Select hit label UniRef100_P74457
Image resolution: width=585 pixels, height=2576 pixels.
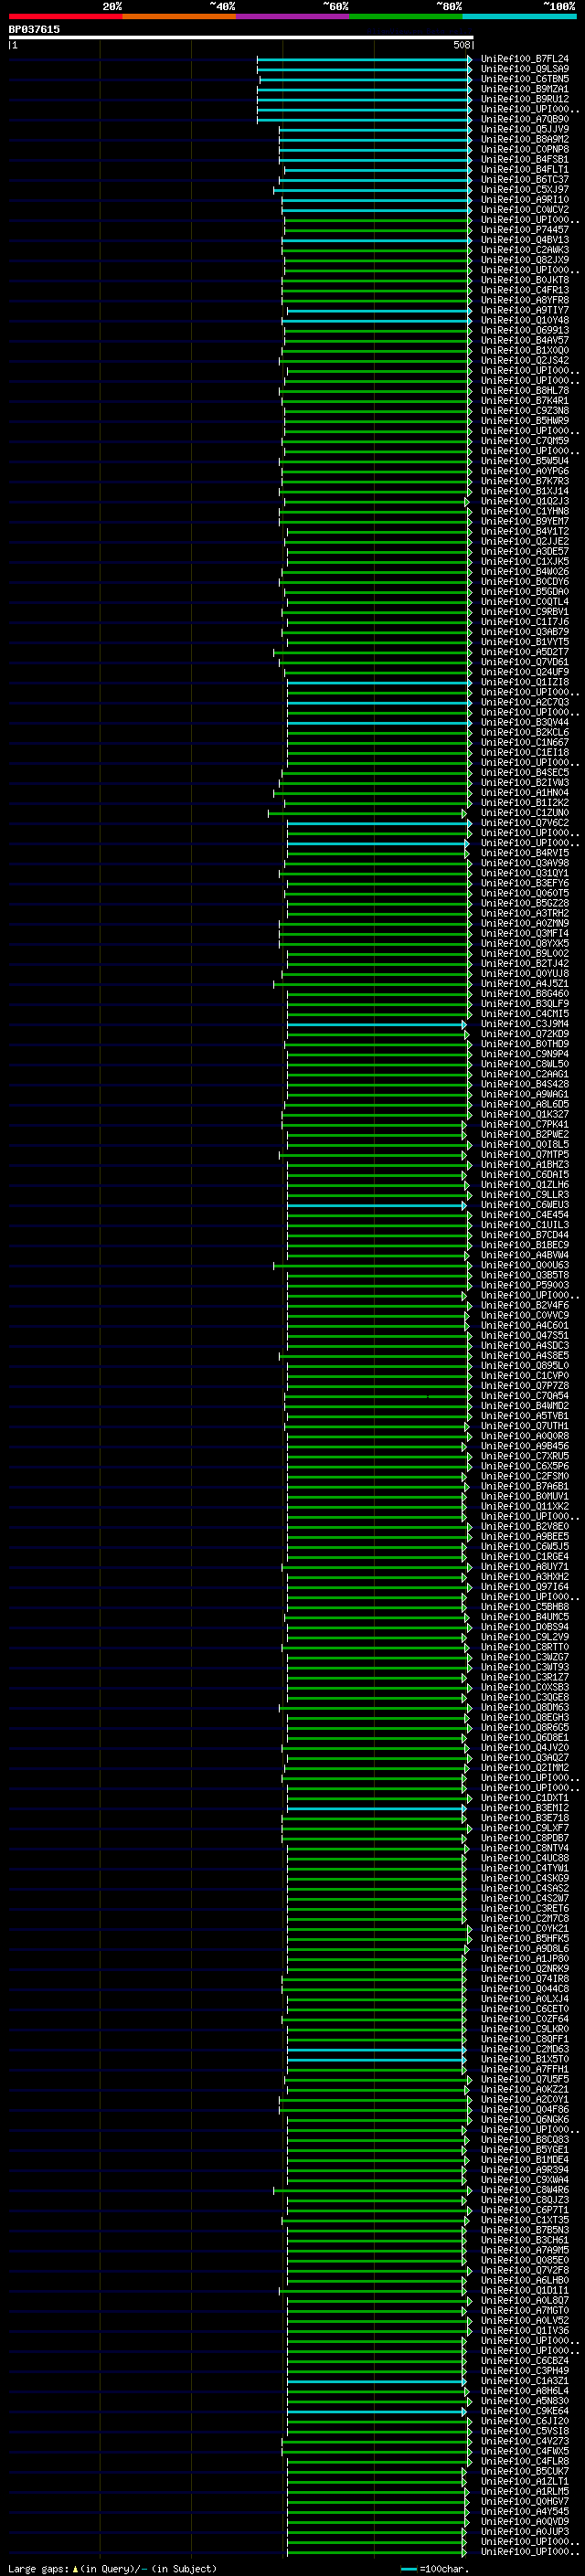(525, 230)
